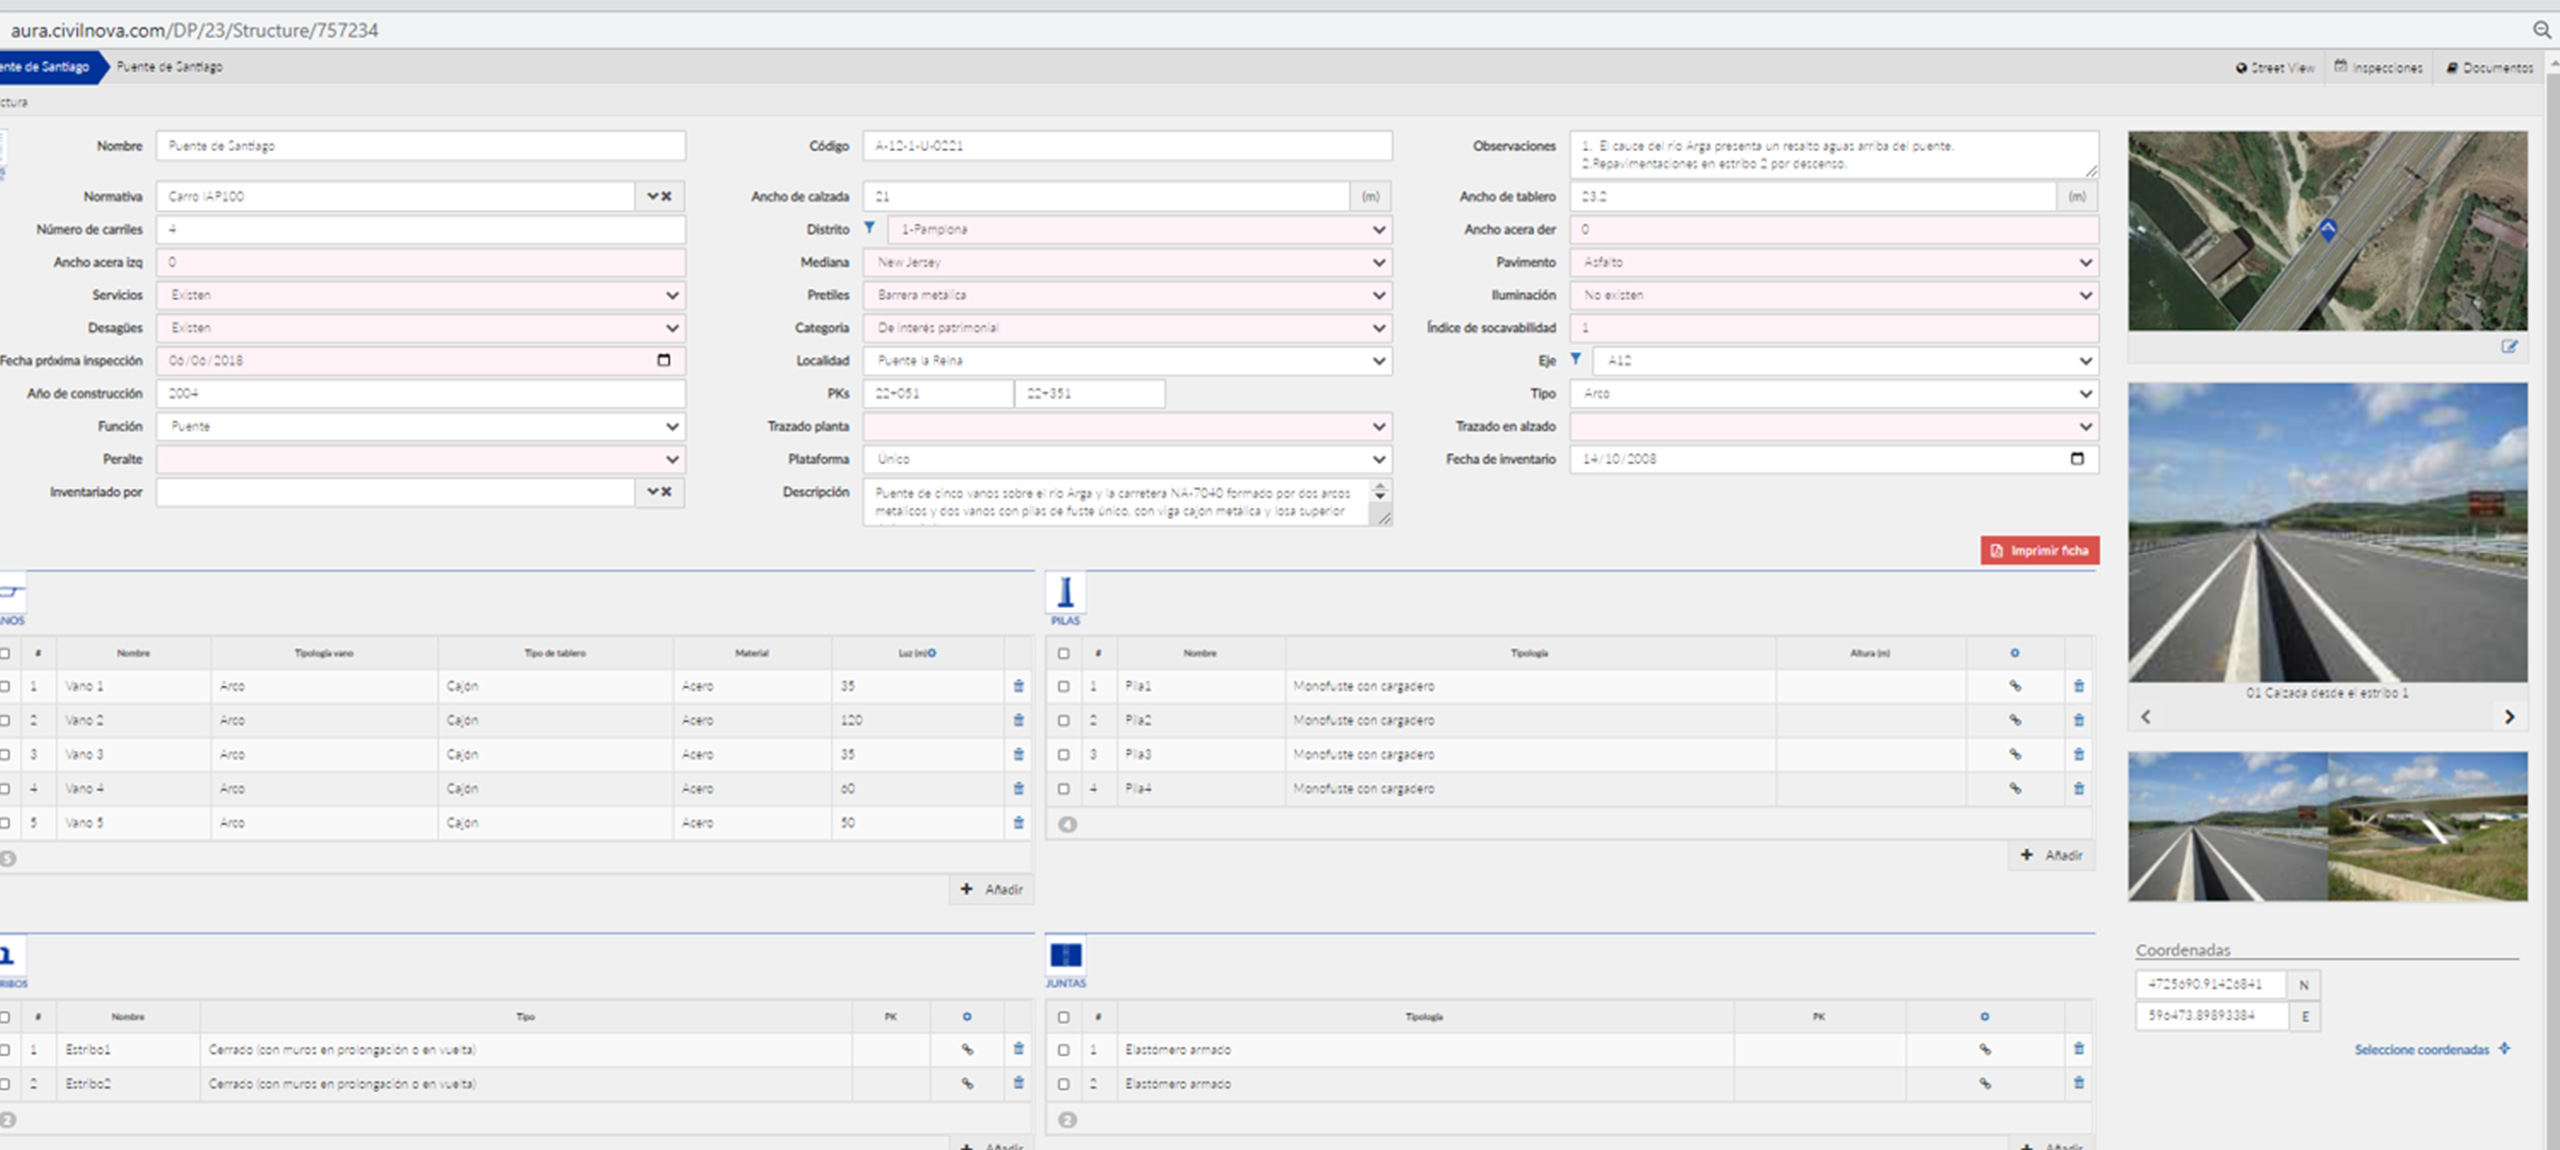Open the Tipo Arco dropdown

[x=1834, y=393]
